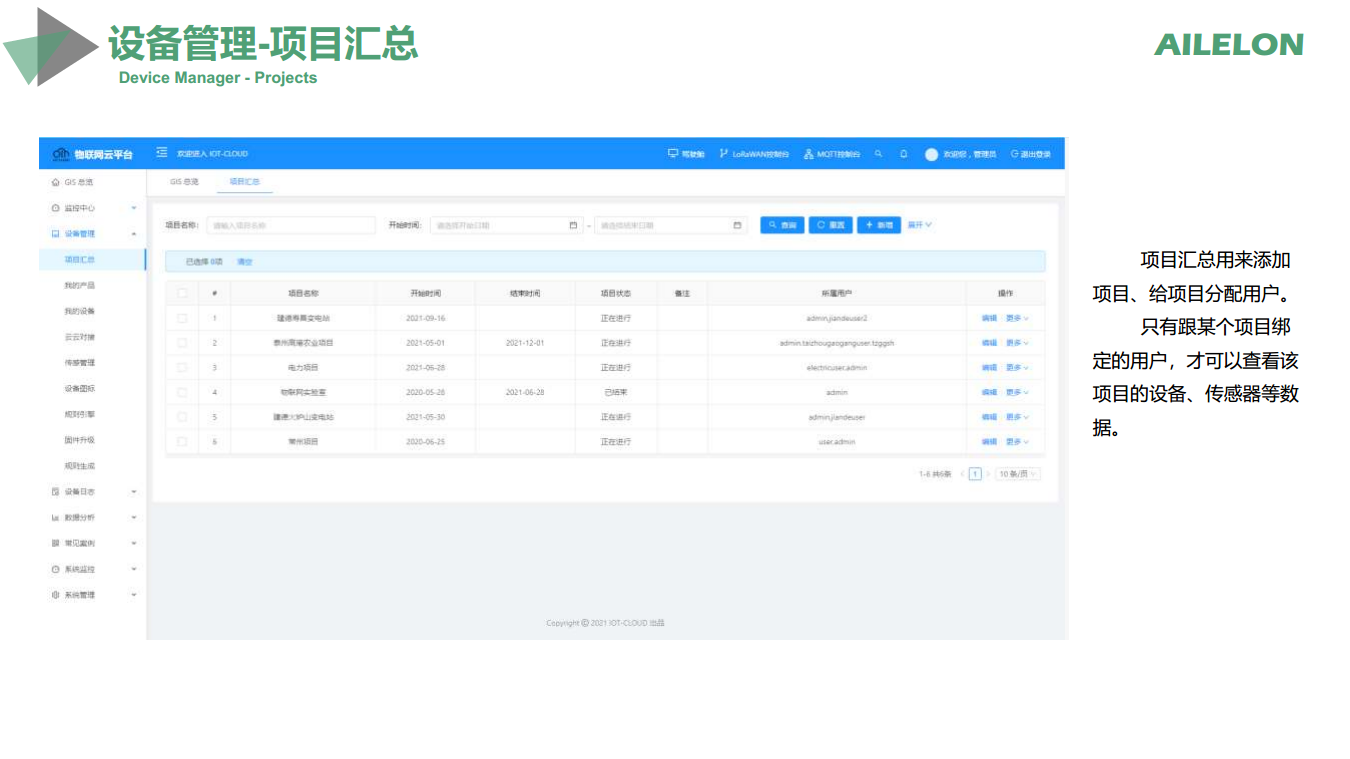Open 云云对接 in the sidebar

(x=79, y=337)
